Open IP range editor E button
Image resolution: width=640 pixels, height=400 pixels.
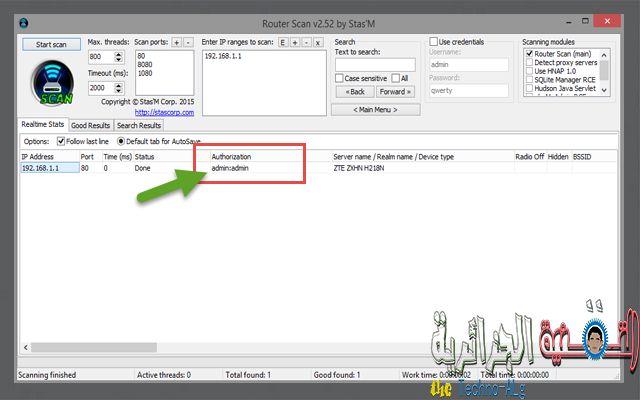tap(283, 42)
